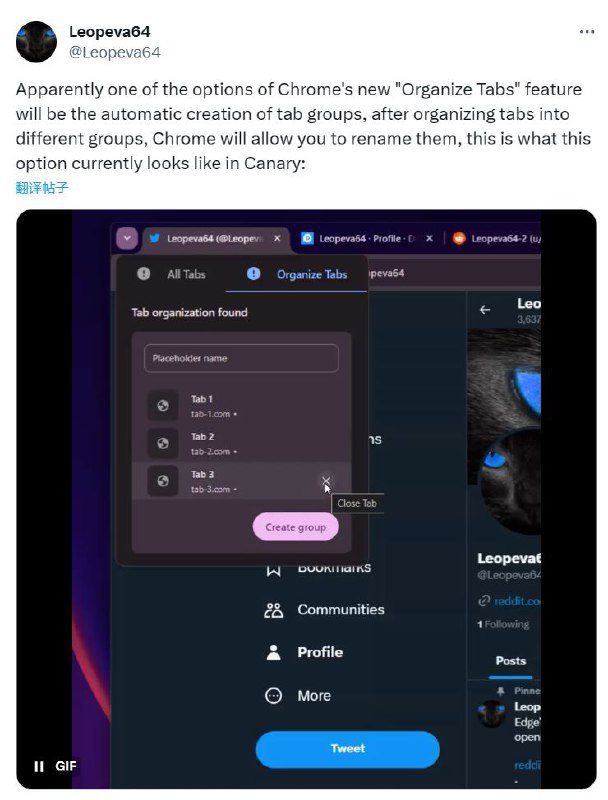Pause the GIF playback
Viewport: 608px width, 800px height.
click(x=39, y=766)
